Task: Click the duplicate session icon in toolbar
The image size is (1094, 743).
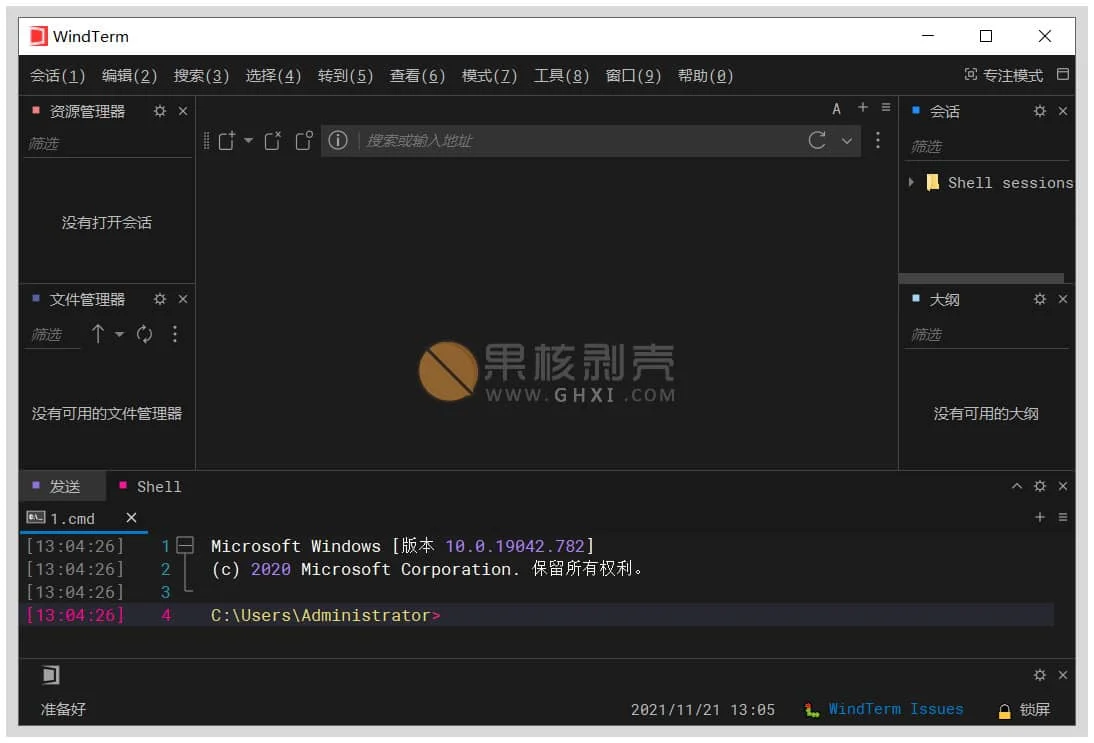Action: point(304,140)
